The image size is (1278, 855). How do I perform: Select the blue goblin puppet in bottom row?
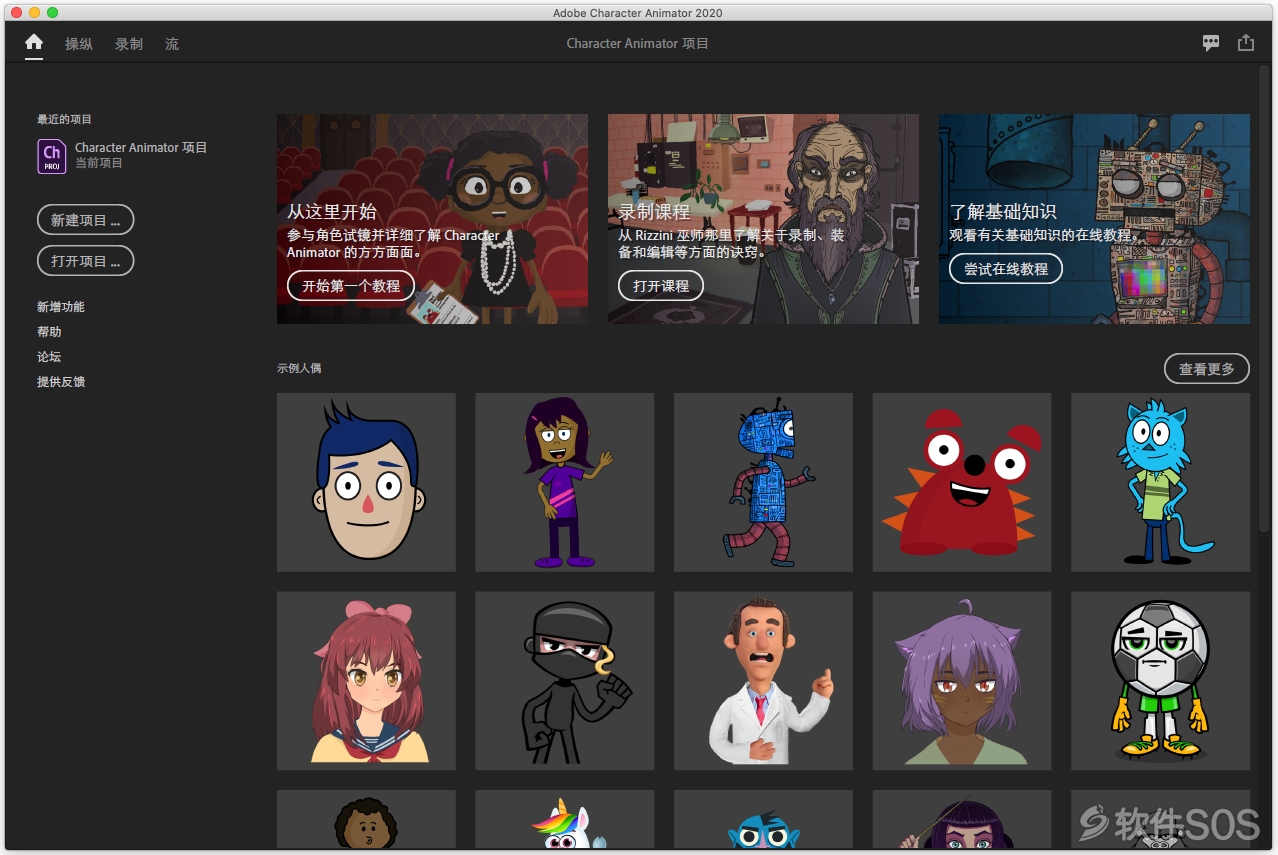click(x=763, y=820)
